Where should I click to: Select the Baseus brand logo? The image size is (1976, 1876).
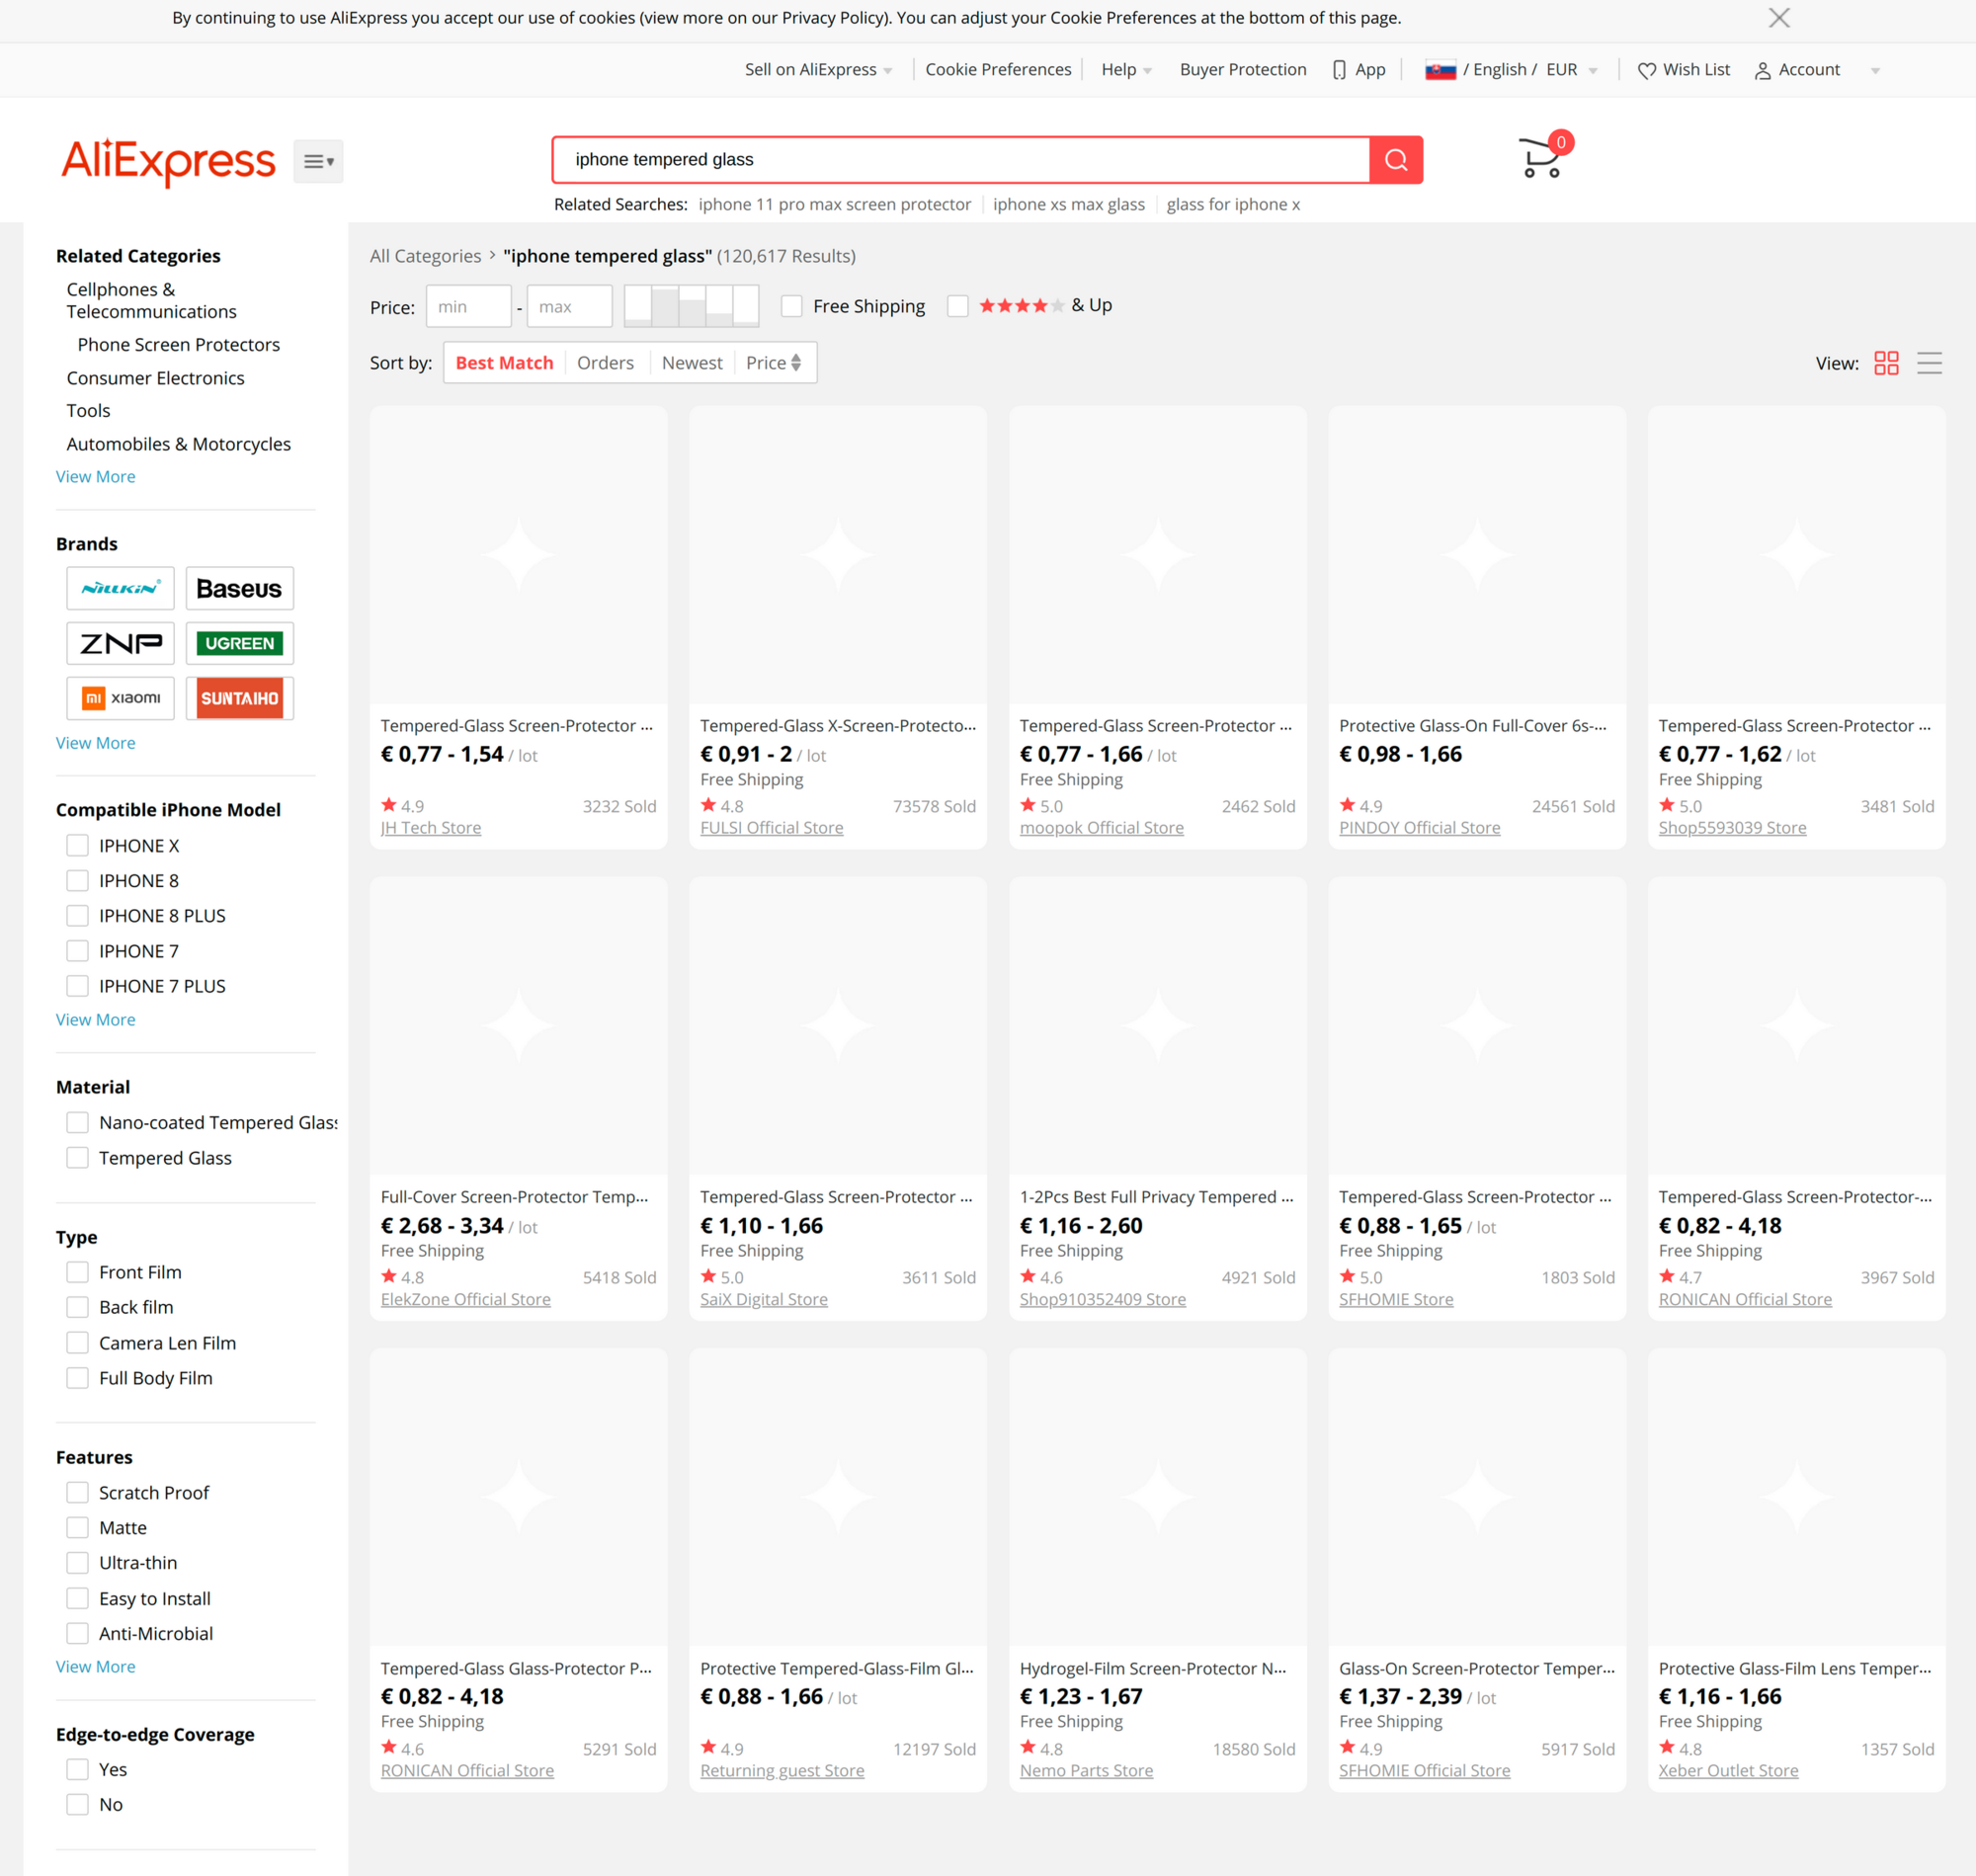(x=239, y=588)
